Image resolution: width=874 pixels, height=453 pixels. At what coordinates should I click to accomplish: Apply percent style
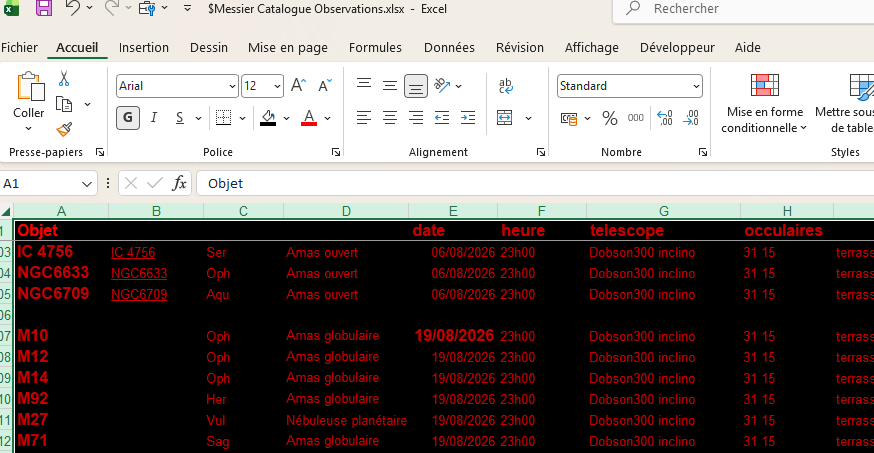coord(610,118)
